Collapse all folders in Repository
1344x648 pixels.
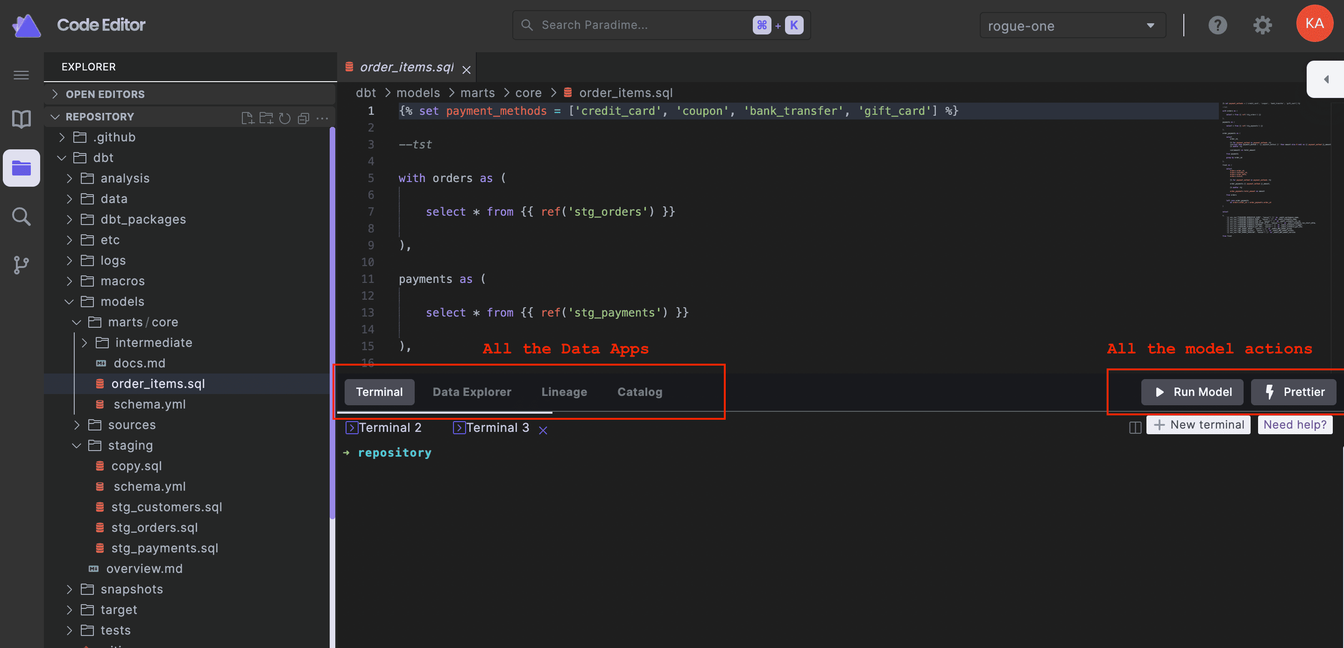302,118
